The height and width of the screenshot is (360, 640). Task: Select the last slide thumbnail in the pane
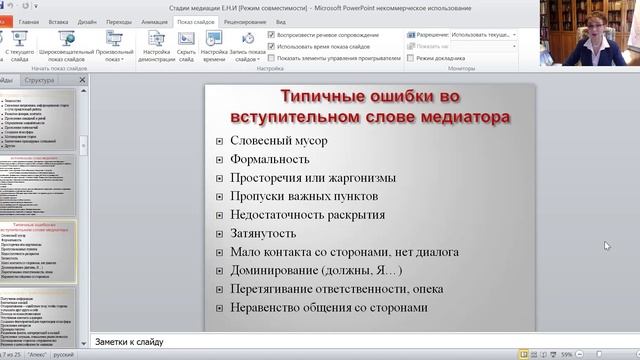click(x=38, y=318)
